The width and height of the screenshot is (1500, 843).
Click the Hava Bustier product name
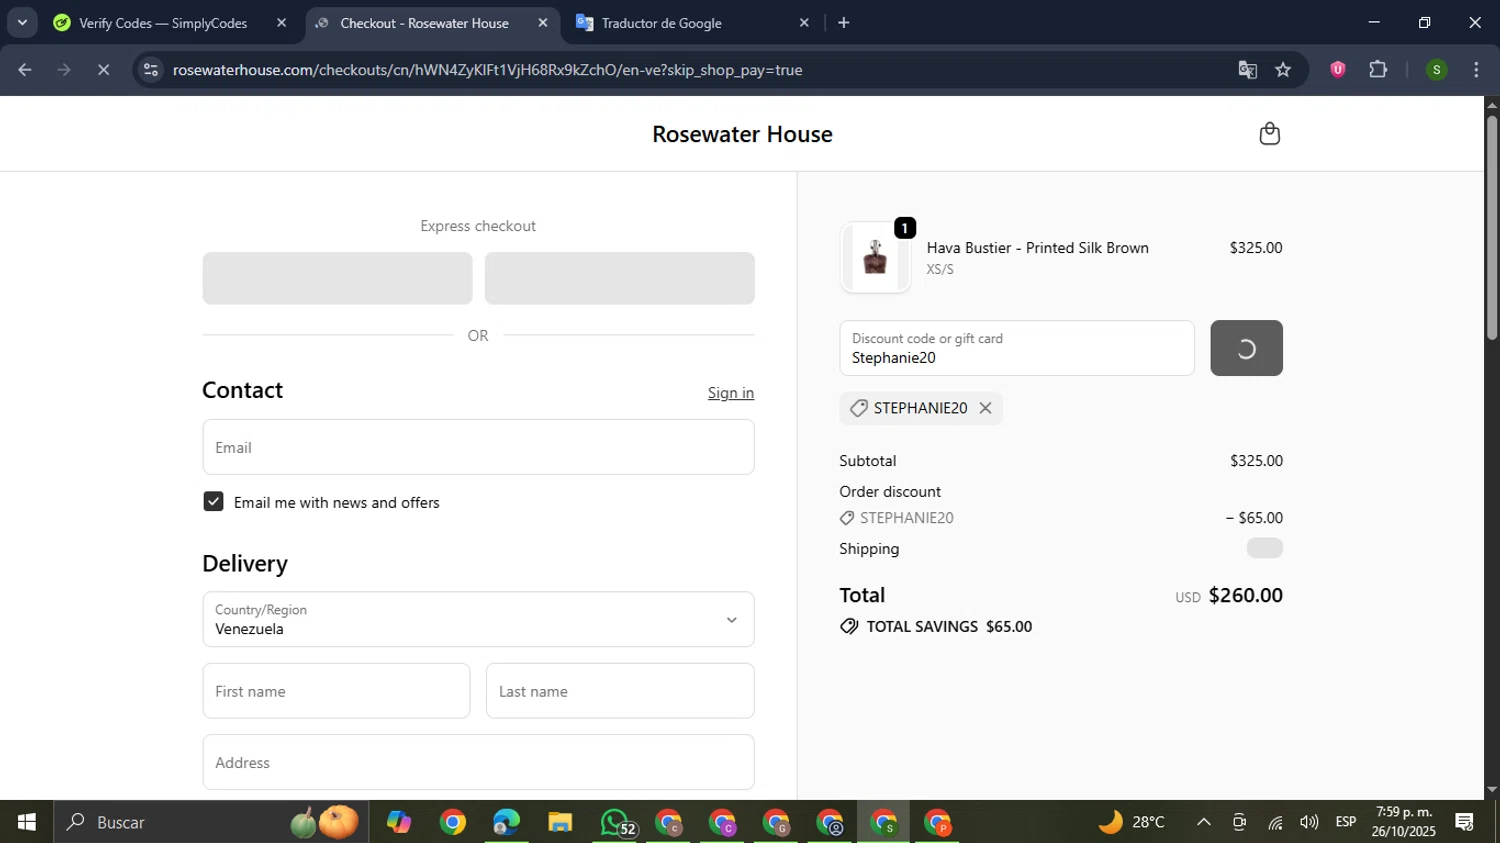[x=1037, y=248]
